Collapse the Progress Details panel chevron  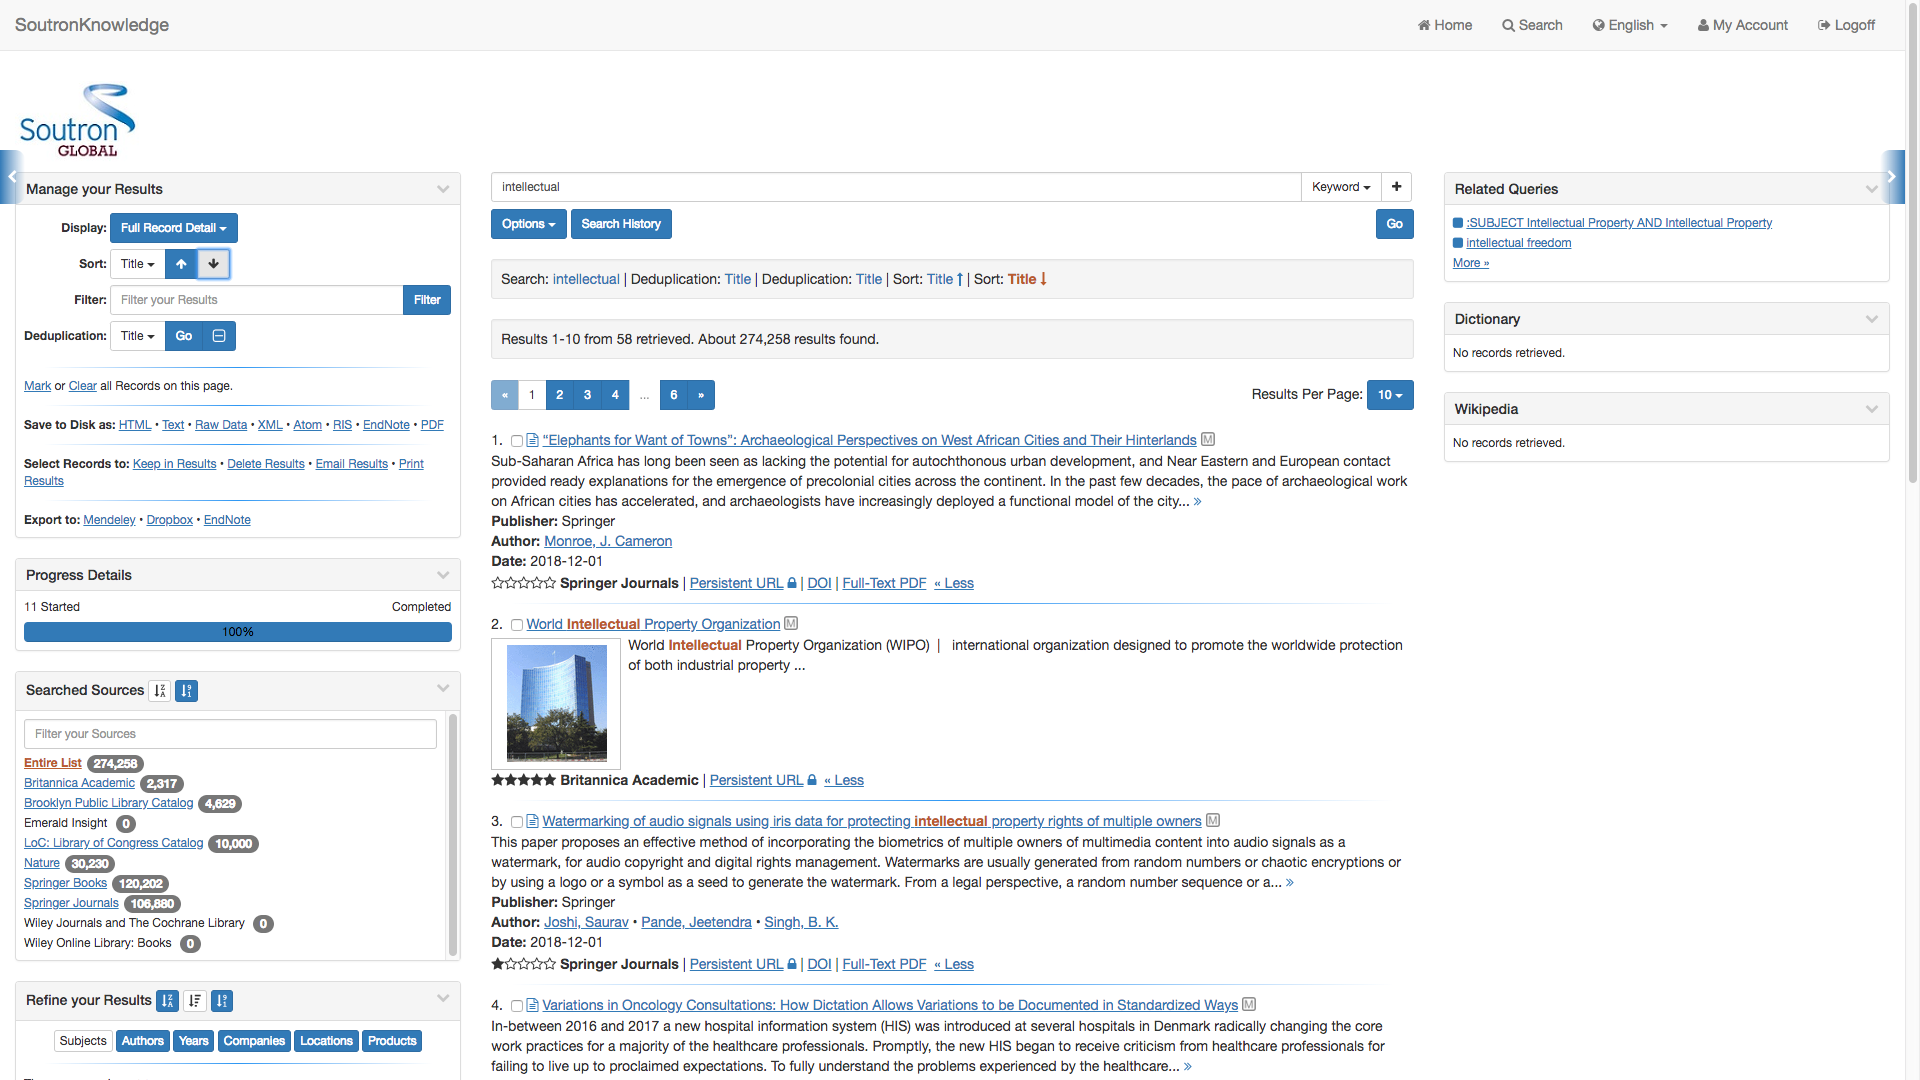pos(443,575)
